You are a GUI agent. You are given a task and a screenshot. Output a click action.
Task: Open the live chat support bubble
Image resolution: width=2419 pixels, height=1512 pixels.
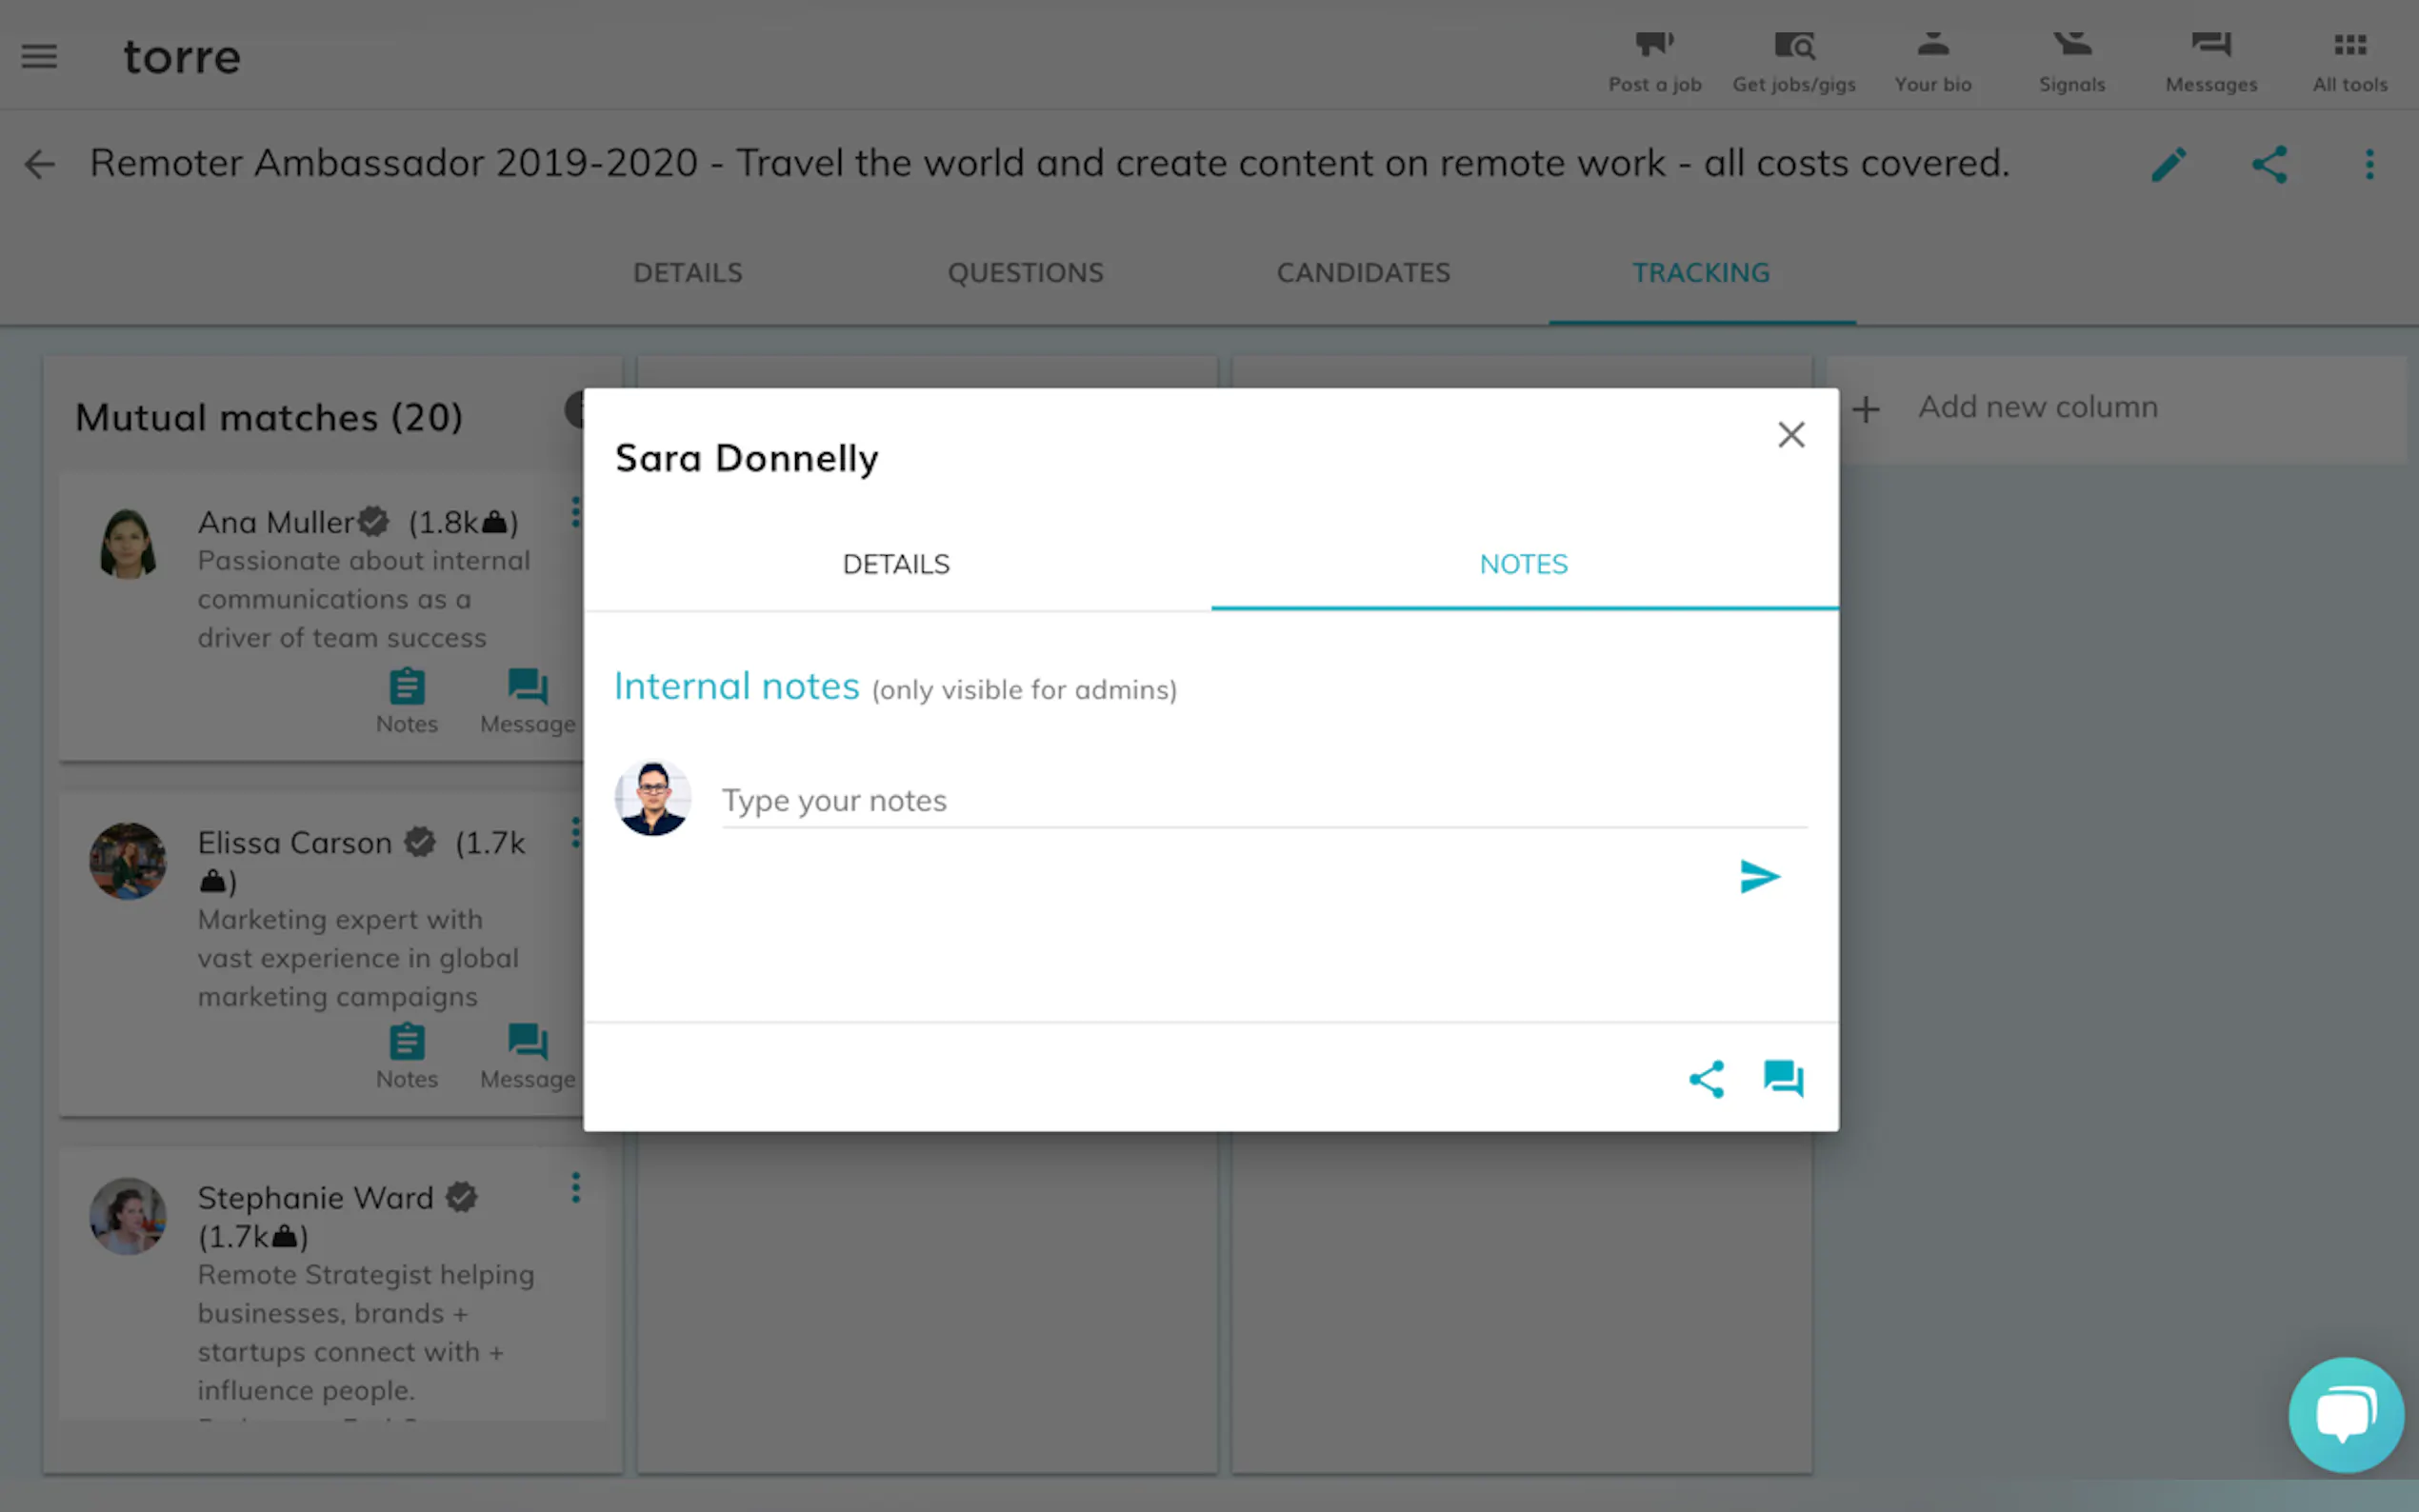point(2345,1414)
